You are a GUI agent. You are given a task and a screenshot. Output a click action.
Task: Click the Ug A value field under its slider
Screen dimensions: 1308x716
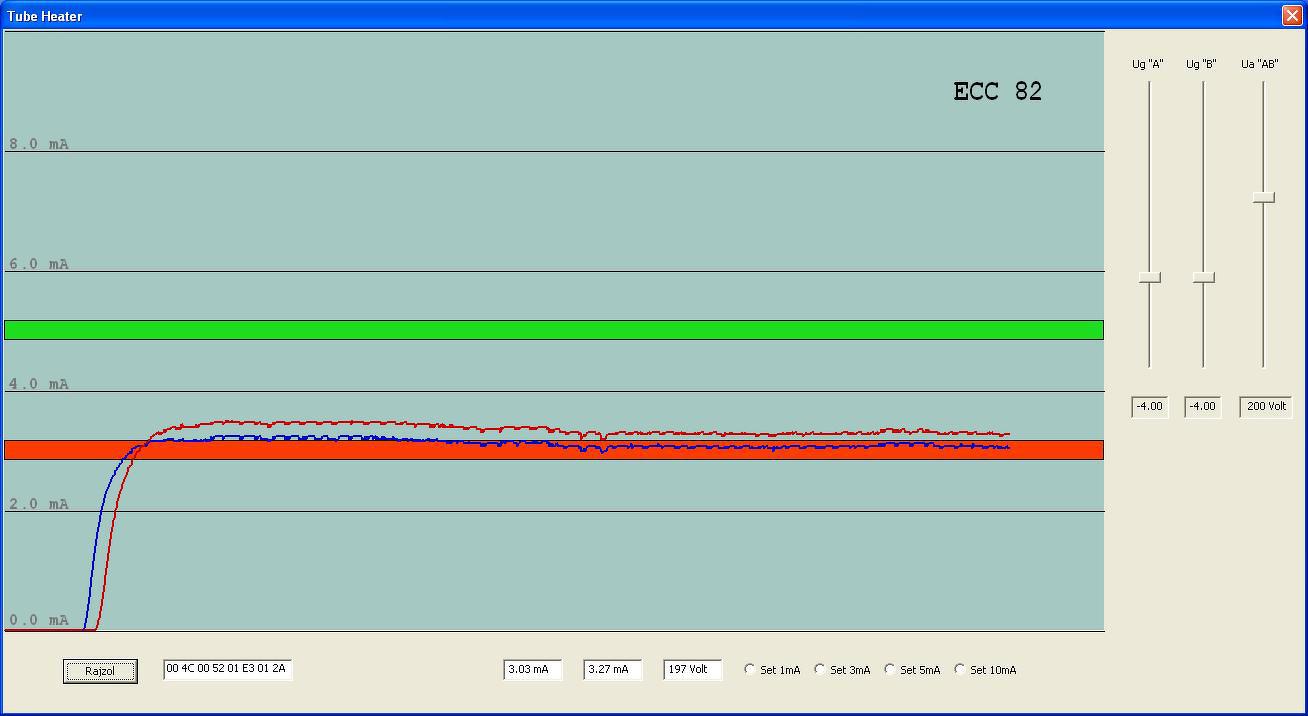coord(1150,407)
